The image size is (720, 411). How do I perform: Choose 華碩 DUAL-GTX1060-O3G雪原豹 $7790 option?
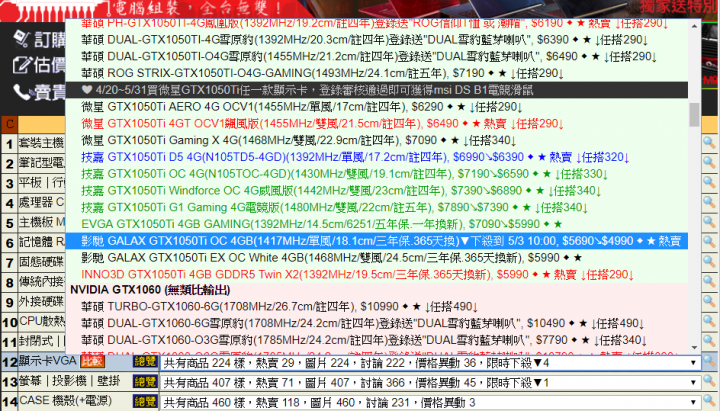coord(377,340)
